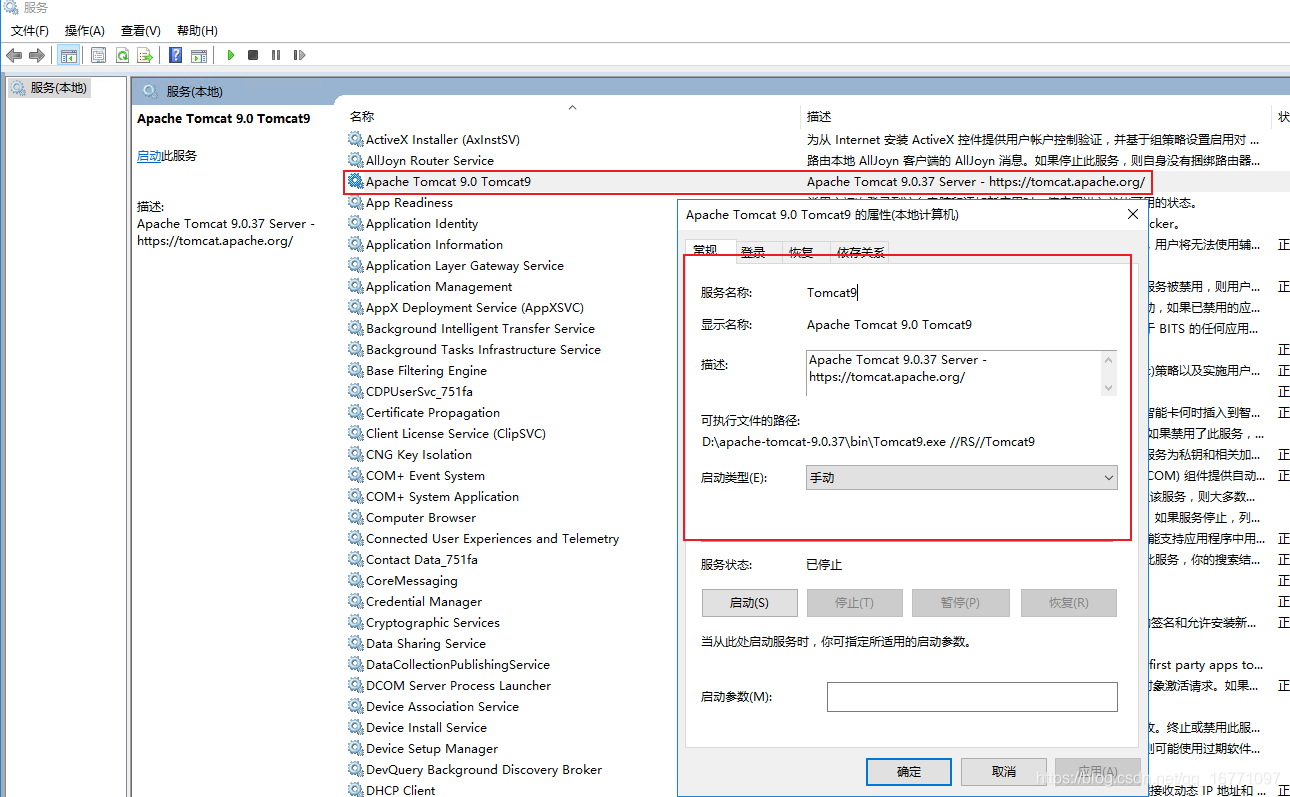Open the 启动类型 startup type dropdown

[961, 478]
